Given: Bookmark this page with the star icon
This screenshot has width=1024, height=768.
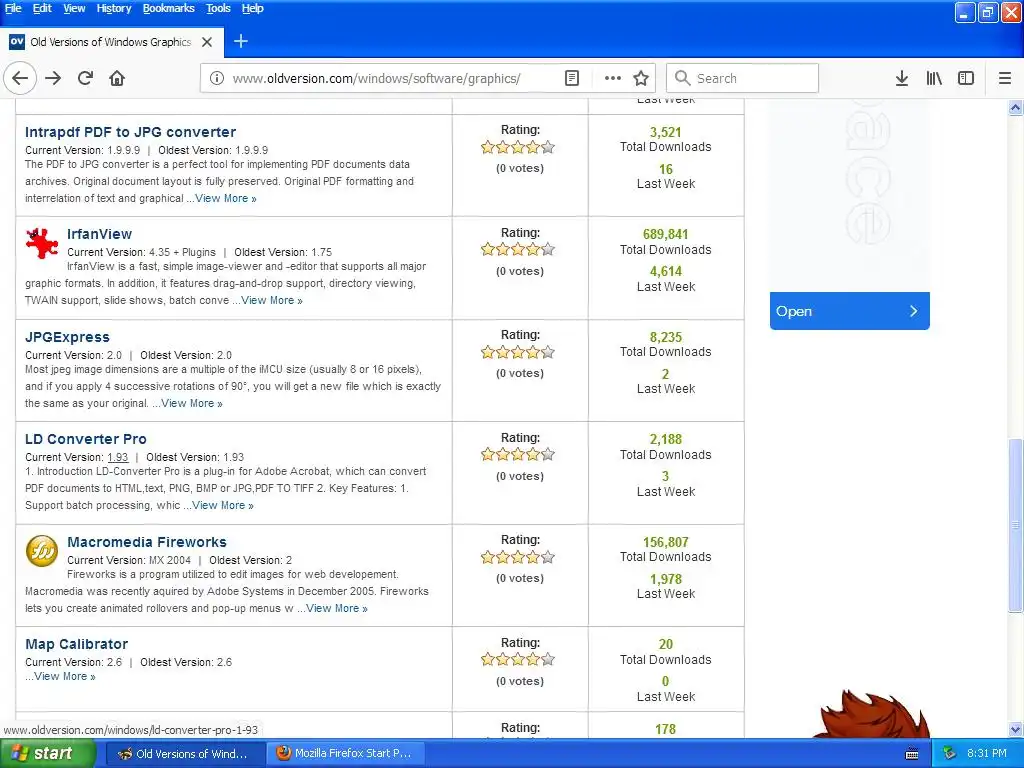Looking at the screenshot, I should click(641, 78).
